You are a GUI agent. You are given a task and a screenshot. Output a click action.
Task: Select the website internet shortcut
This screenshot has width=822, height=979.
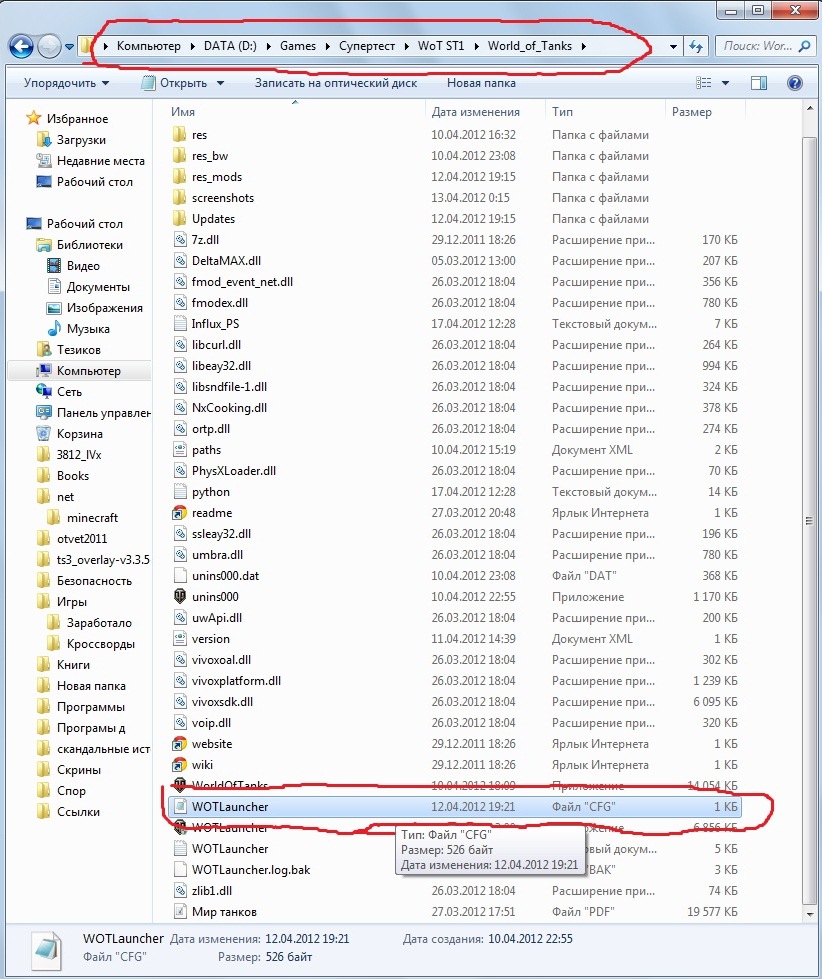(212, 744)
